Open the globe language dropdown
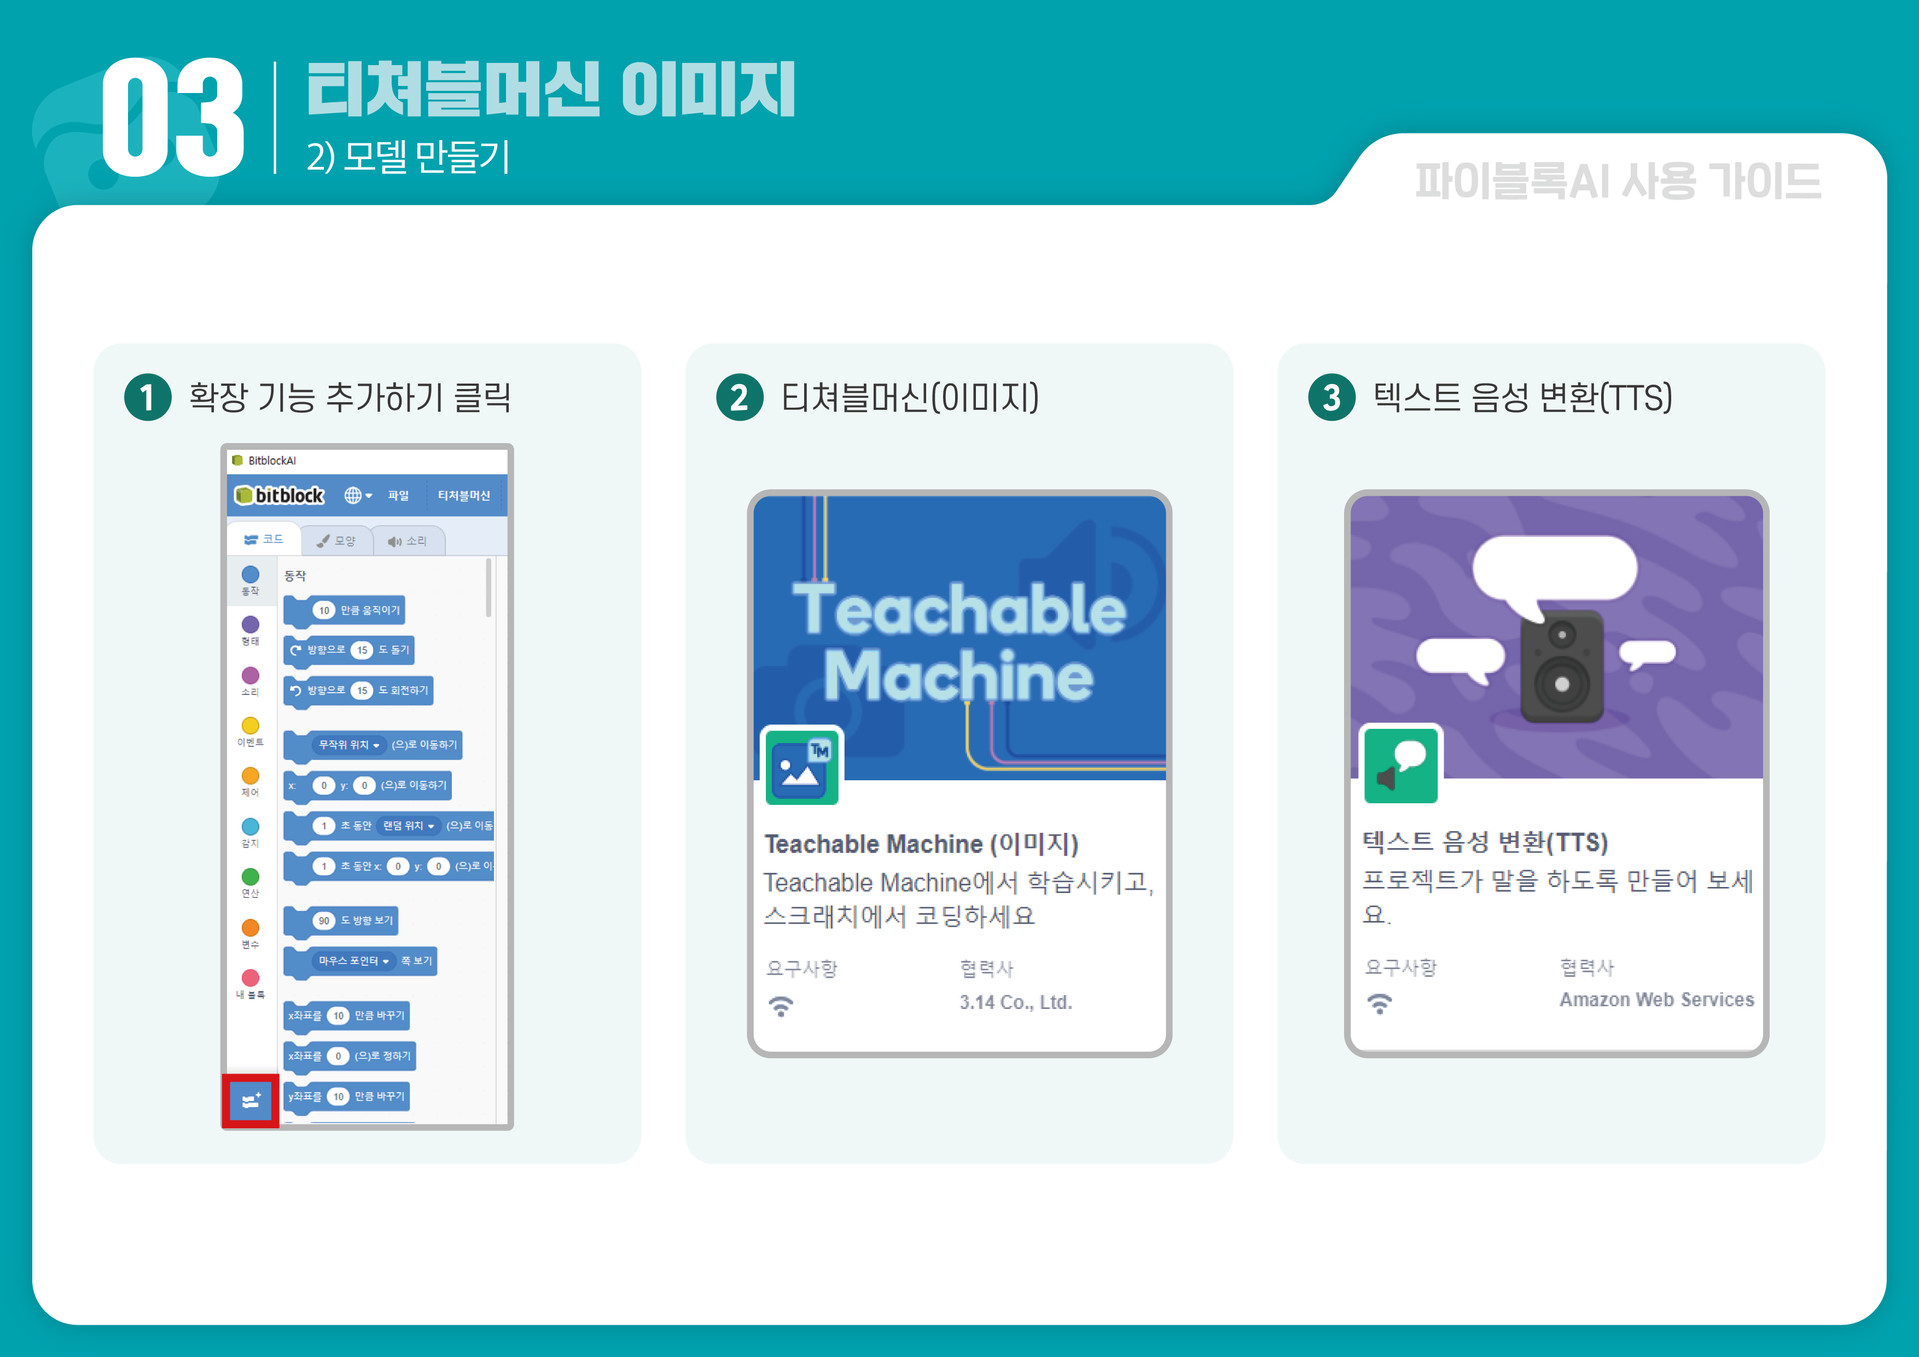This screenshot has width=1919, height=1357. 358,495
